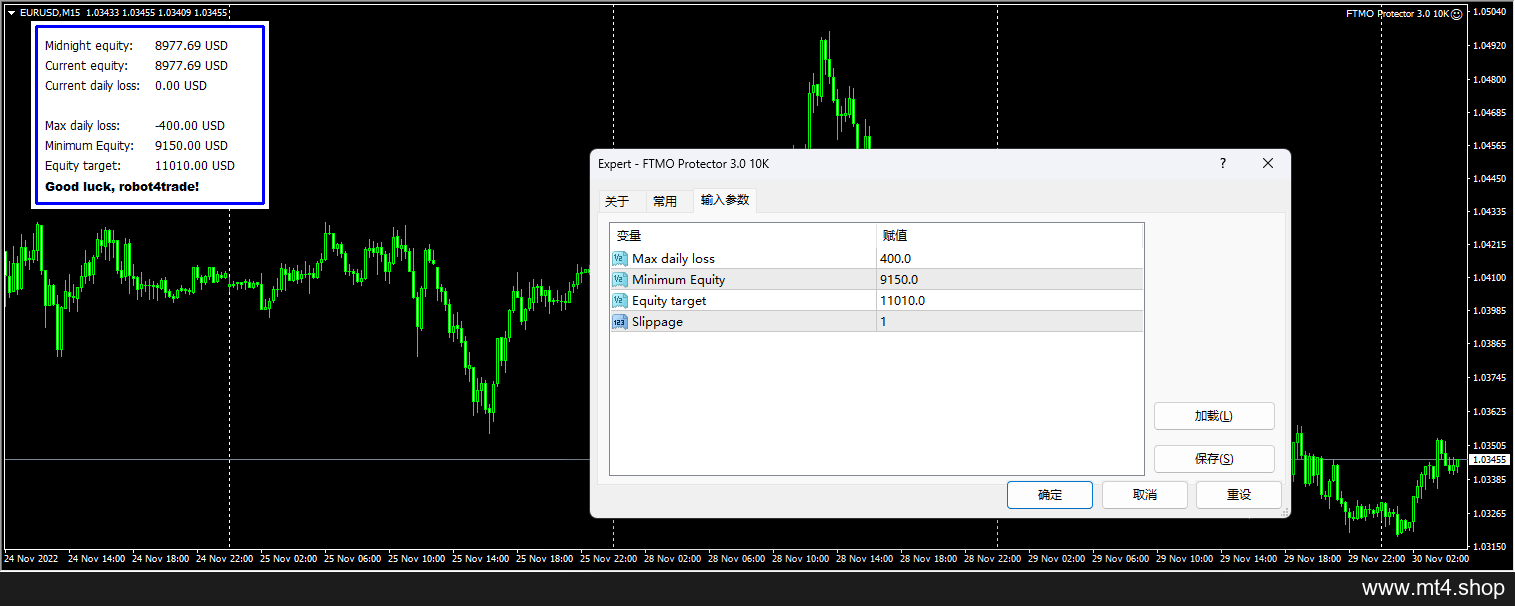1515x606 pixels.
Task: Click the Equity target variable icon
Action: click(619, 301)
